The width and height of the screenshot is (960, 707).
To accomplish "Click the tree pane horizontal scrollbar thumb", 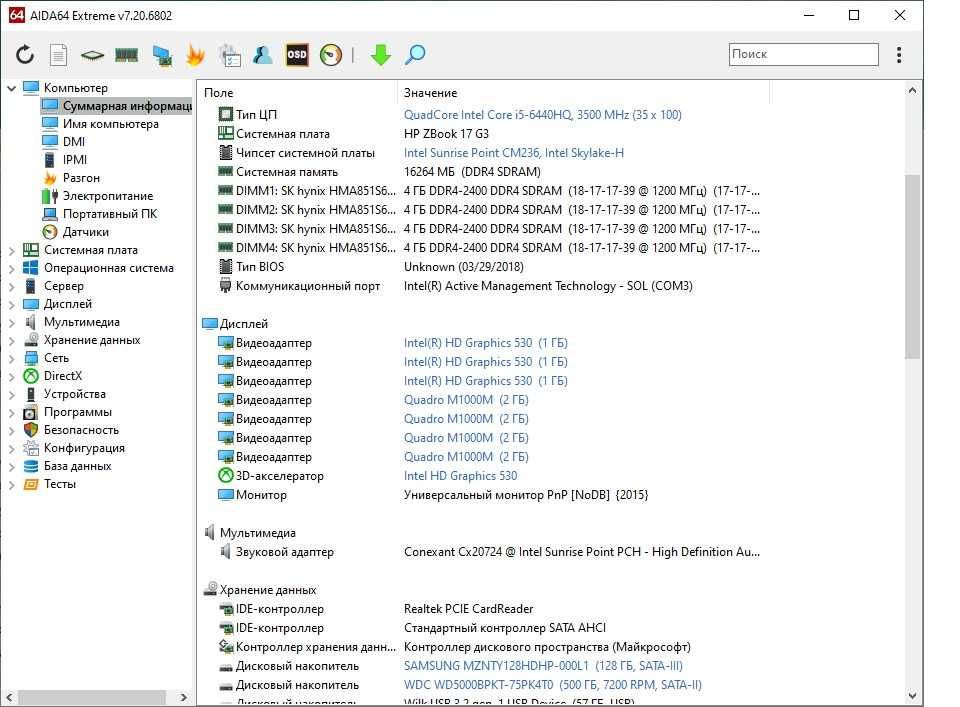I will [x=92, y=697].
